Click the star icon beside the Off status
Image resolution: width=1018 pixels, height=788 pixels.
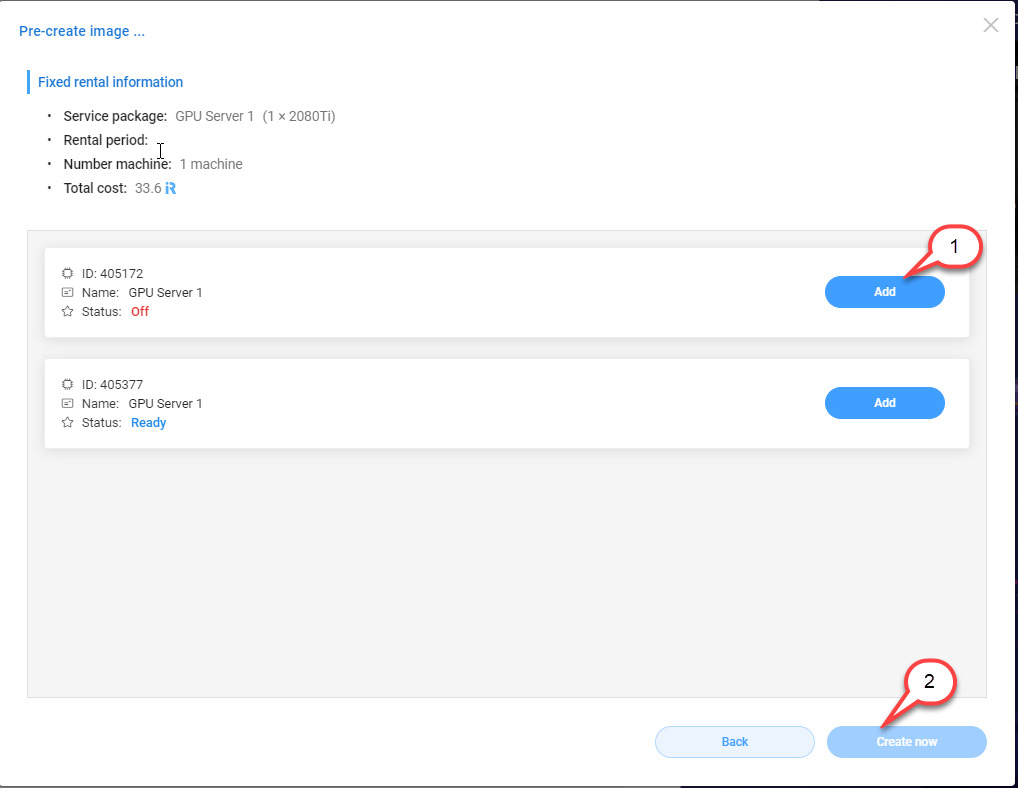pyautogui.click(x=68, y=311)
